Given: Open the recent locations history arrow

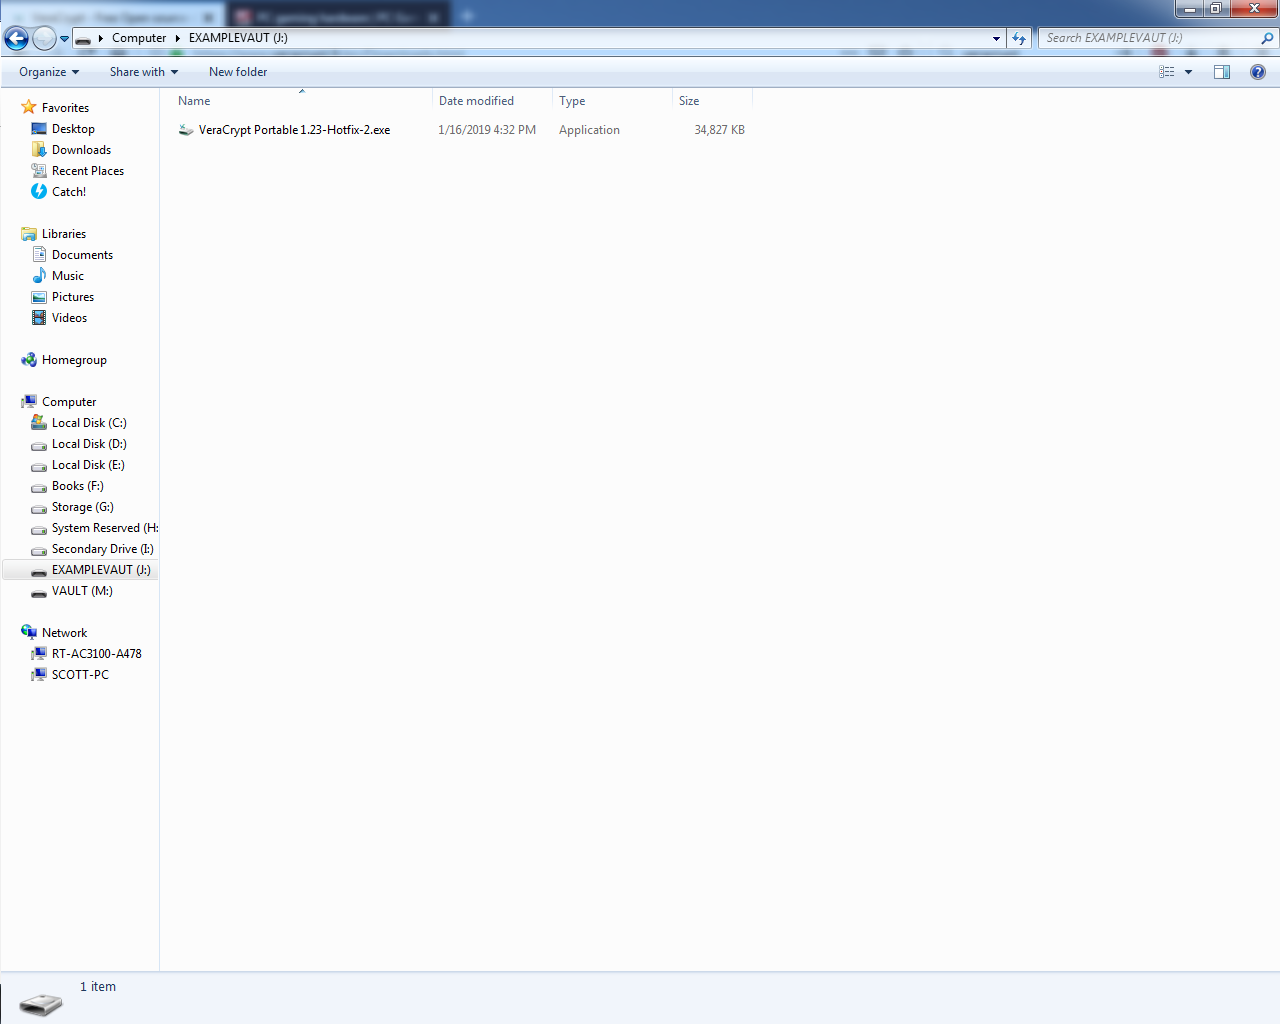Looking at the screenshot, I should click(64, 39).
